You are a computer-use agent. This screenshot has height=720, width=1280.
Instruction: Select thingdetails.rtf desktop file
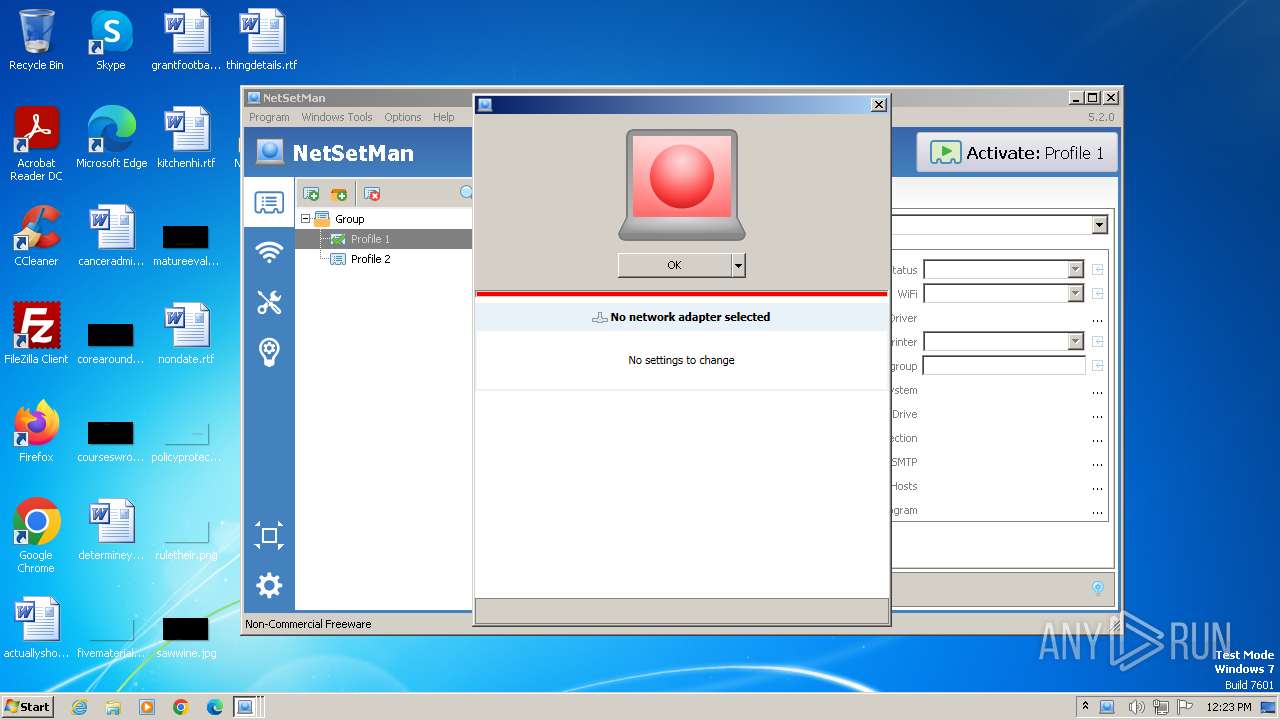[x=261, y=40]
